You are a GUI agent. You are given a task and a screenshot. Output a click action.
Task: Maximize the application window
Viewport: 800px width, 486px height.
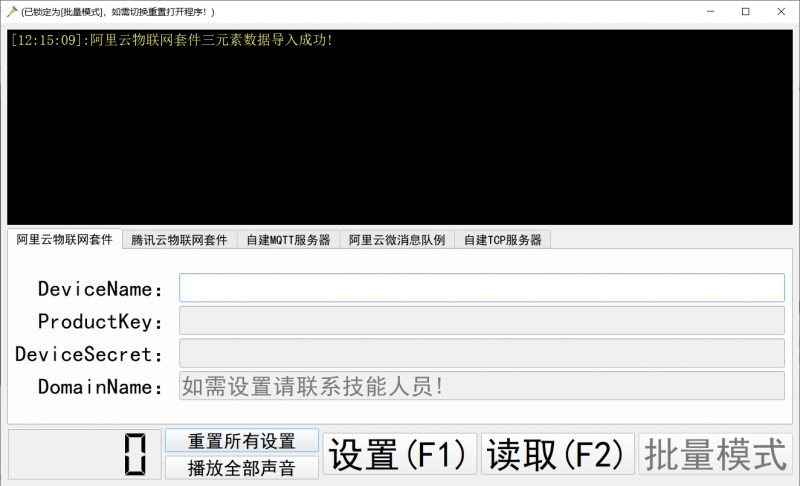point(745,11)
